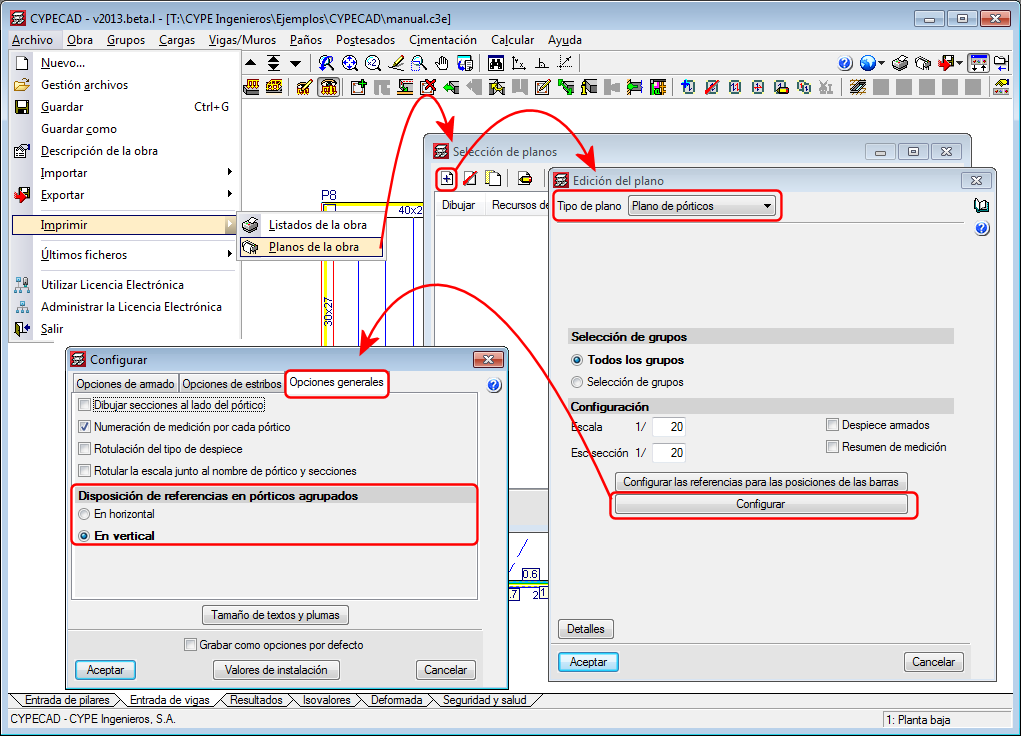Open the Resultados bottom tab
Image resolution: width=1021 pixels, height=736 pixels.
256,700
